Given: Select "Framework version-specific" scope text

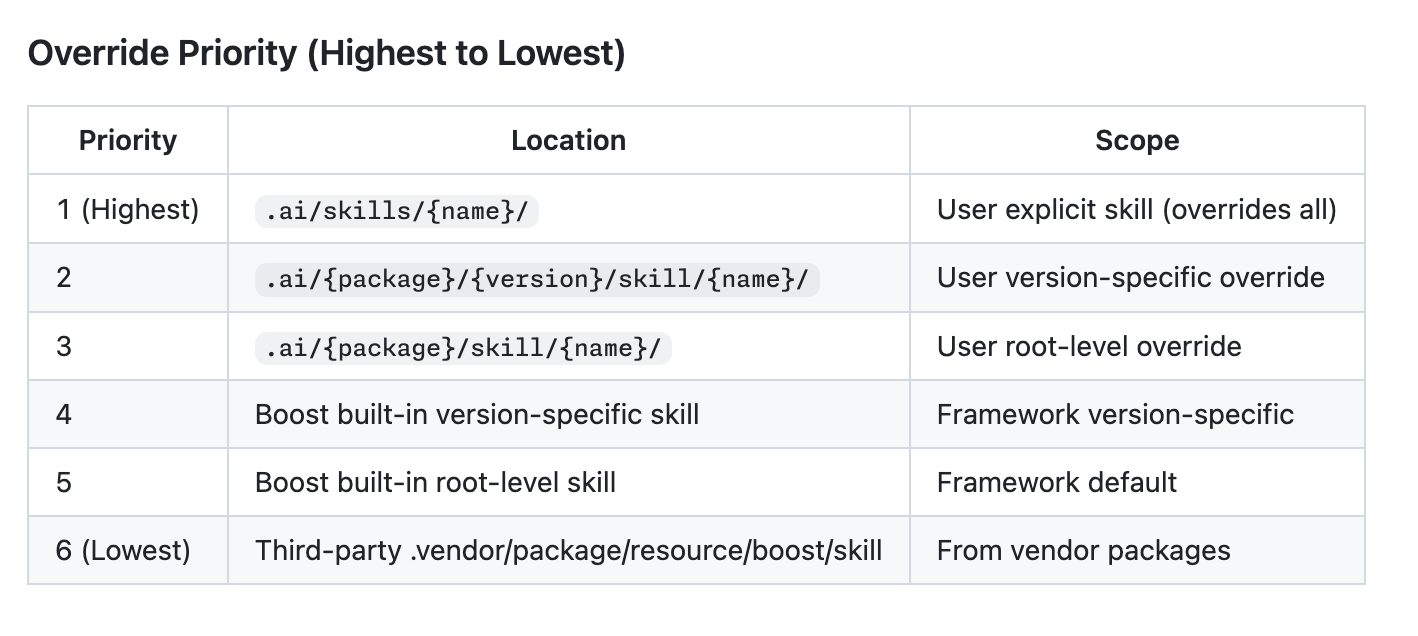Looking at the screenshot, I should pos(1115,414).
